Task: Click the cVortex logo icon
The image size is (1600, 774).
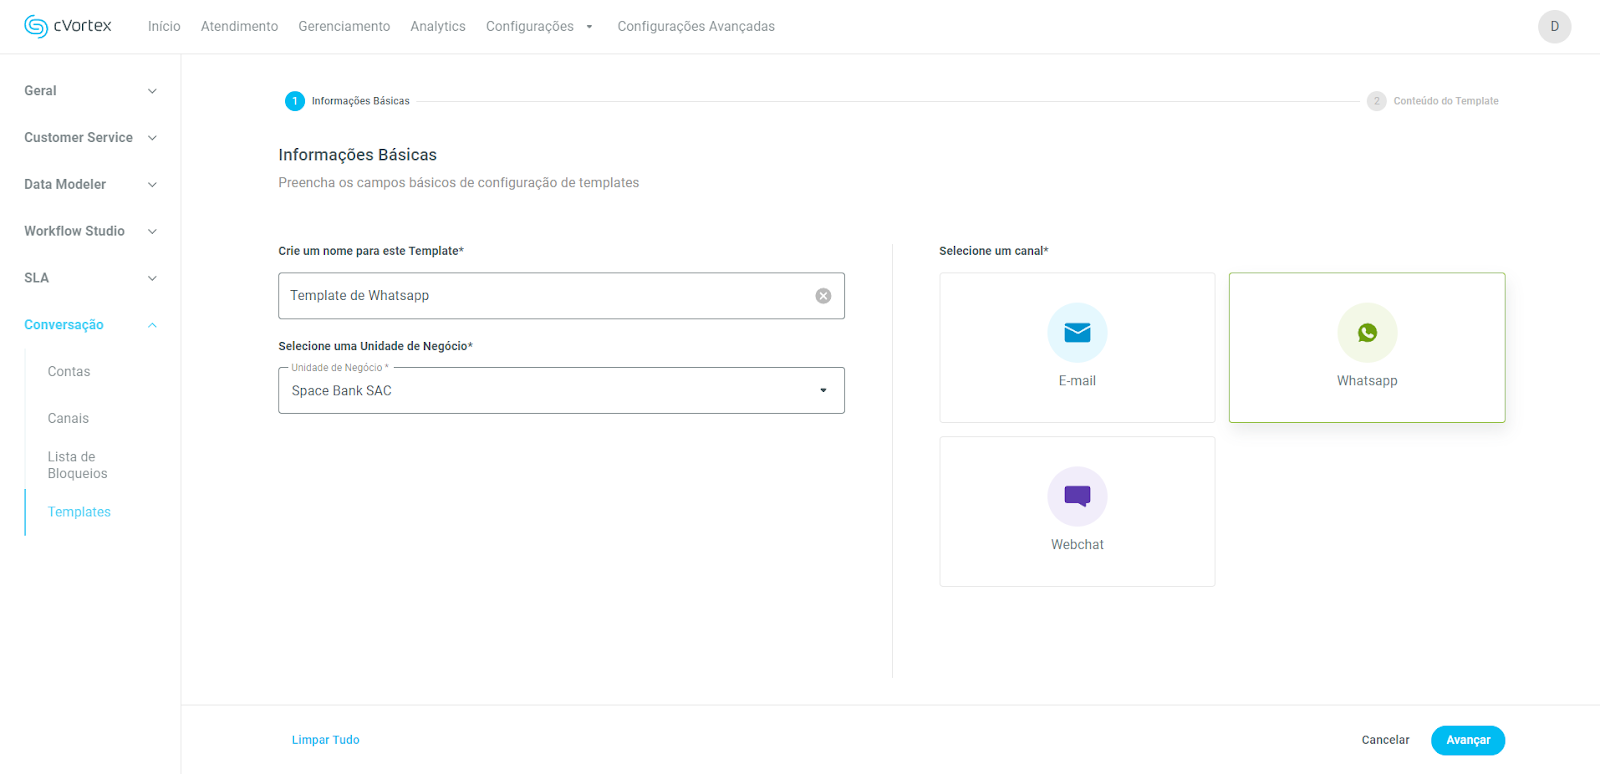Action: pyautogui.click(x=36, y=27)
